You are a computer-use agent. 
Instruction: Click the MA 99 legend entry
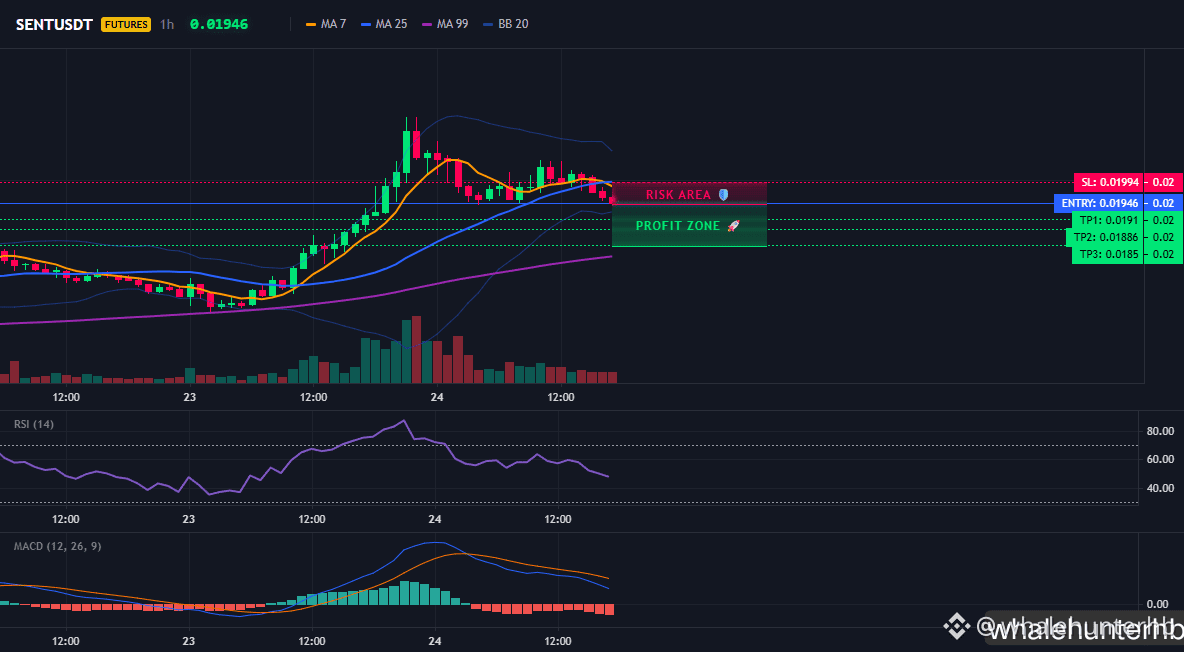coord(446,24)
